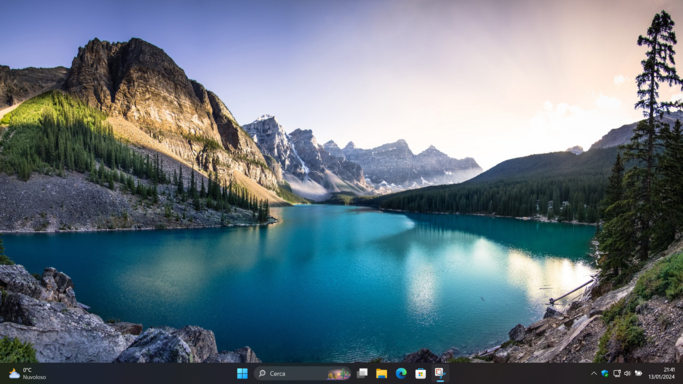Open the Microsoft Store taskbar icon
683x384 pixels.
[x=420, y=373]
